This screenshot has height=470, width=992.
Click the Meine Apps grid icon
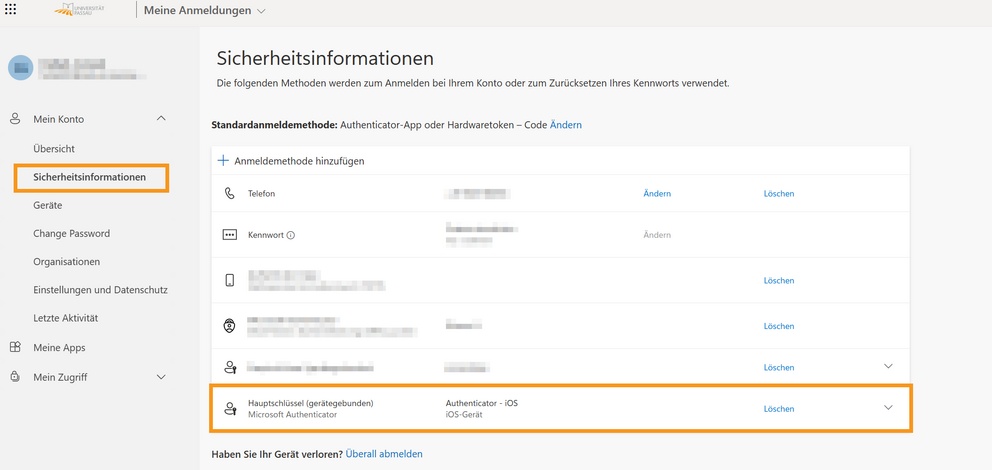[x=15, y=347]
